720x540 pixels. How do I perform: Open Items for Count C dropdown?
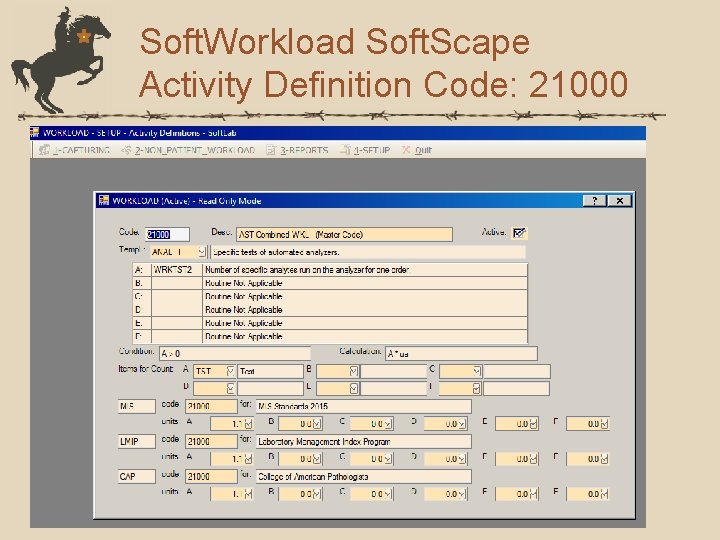(477, 371)
